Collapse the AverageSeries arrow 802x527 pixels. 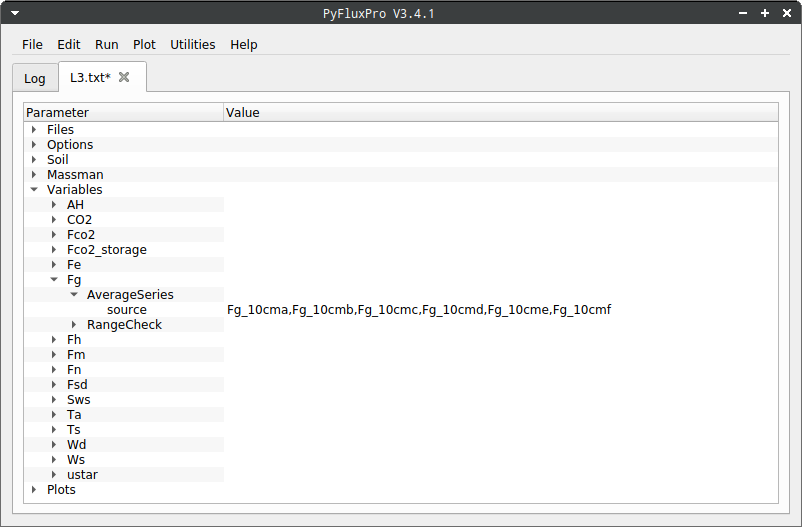(74, 294)
